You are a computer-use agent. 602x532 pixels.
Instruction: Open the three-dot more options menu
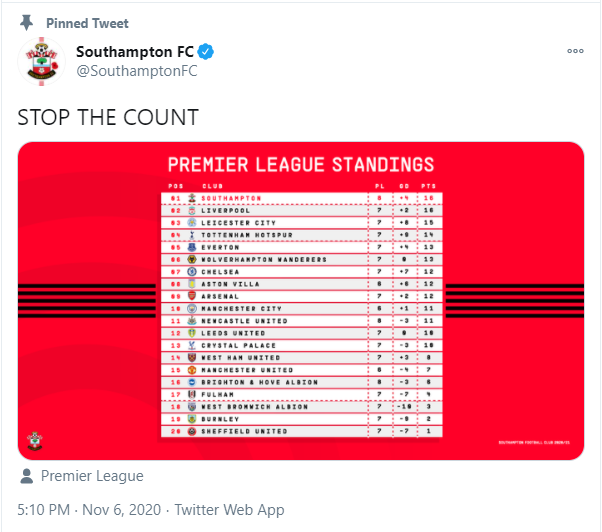pos(575,51)
